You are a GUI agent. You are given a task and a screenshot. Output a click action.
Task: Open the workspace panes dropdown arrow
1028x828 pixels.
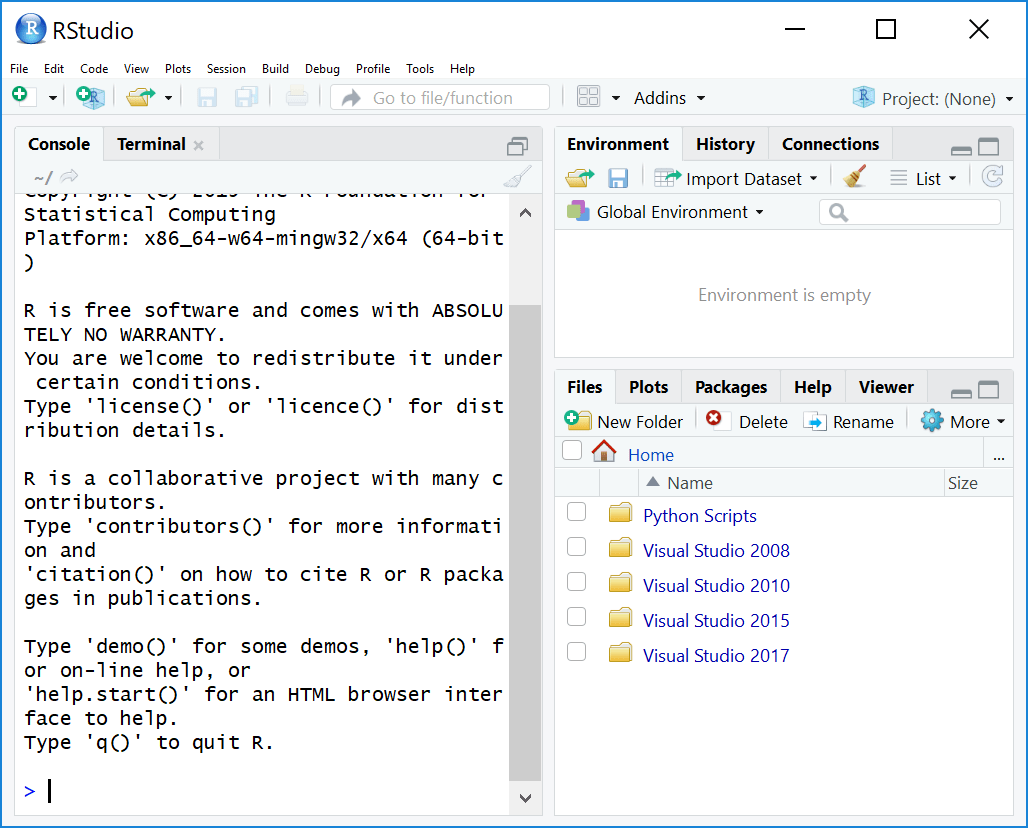pos(616,98)
